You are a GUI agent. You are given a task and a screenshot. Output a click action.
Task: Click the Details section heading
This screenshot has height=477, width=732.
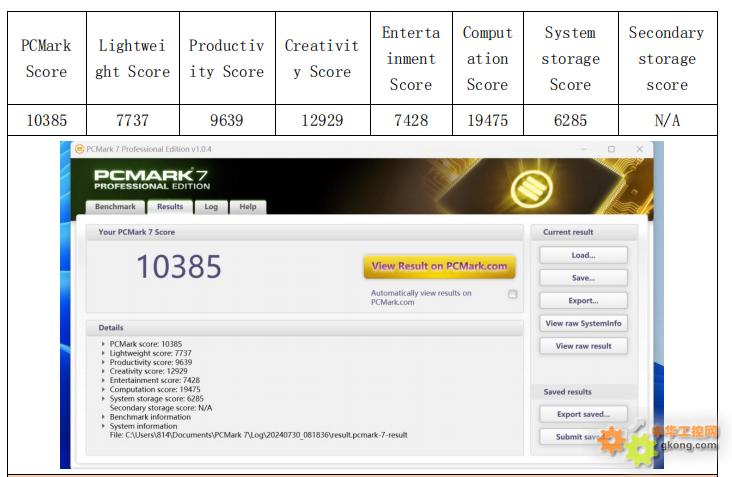click(111, 328)
